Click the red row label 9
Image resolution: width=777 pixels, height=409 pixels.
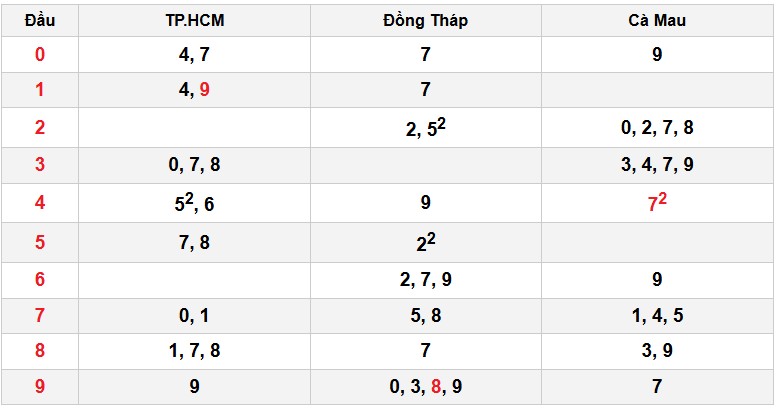[39, 386]
